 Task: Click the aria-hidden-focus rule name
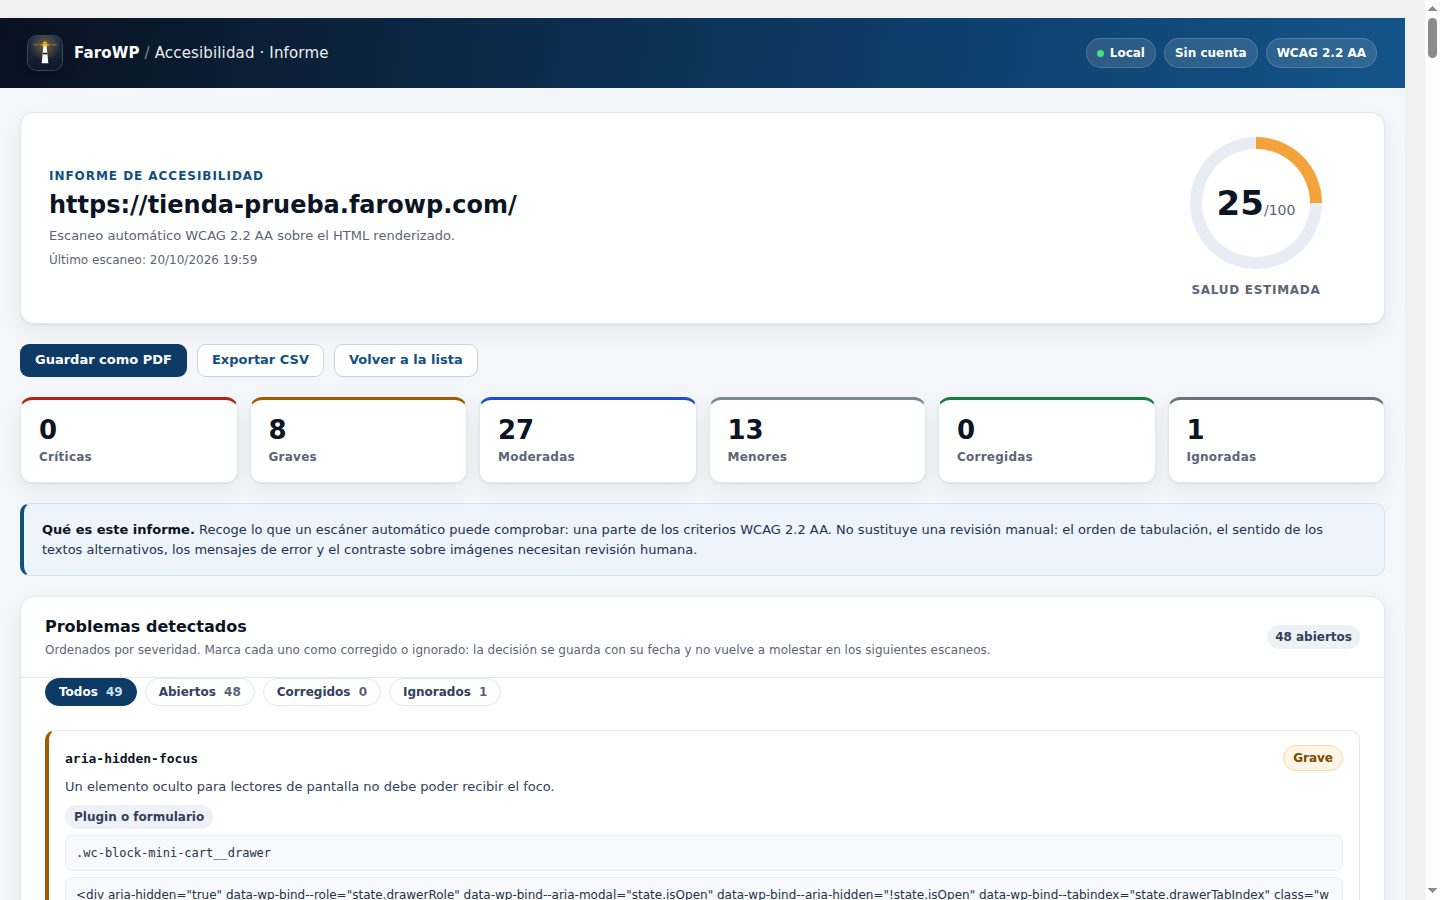131,759
